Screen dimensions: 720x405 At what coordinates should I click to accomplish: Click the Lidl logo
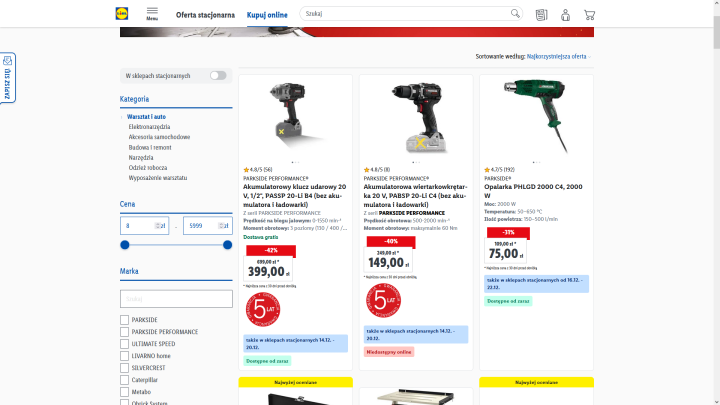[122, 14]
